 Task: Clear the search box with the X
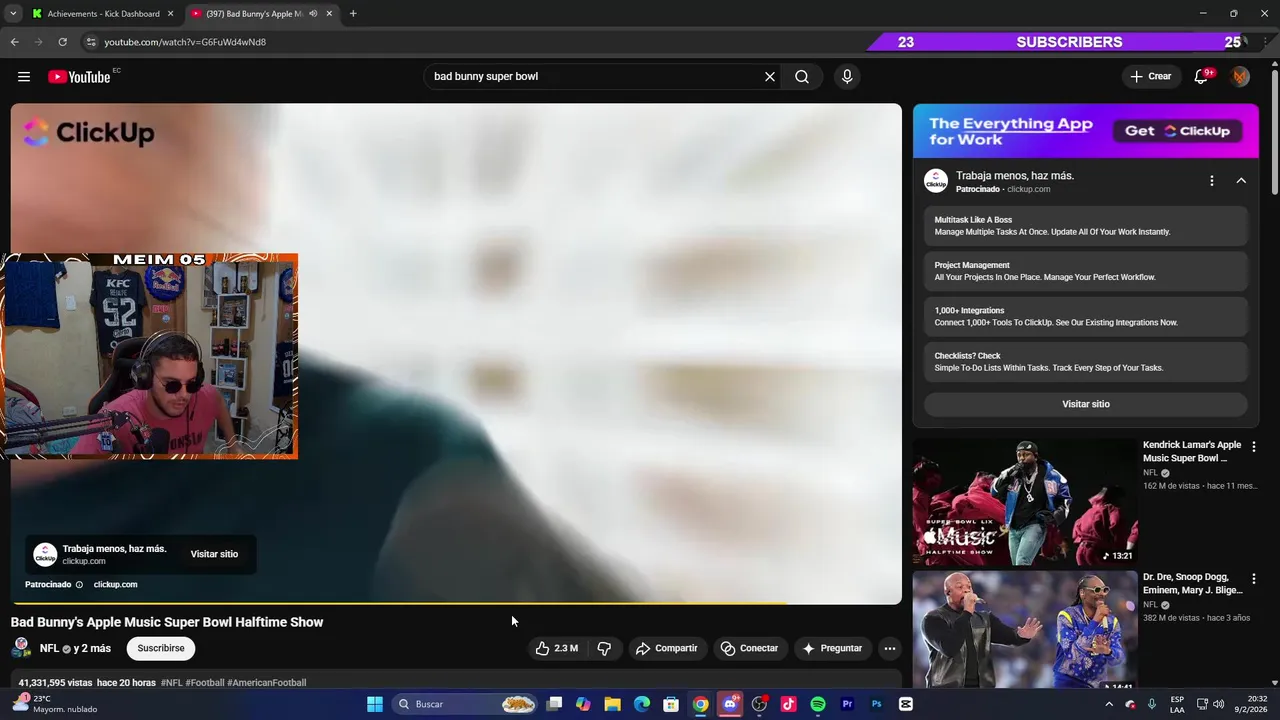(770, 77)
